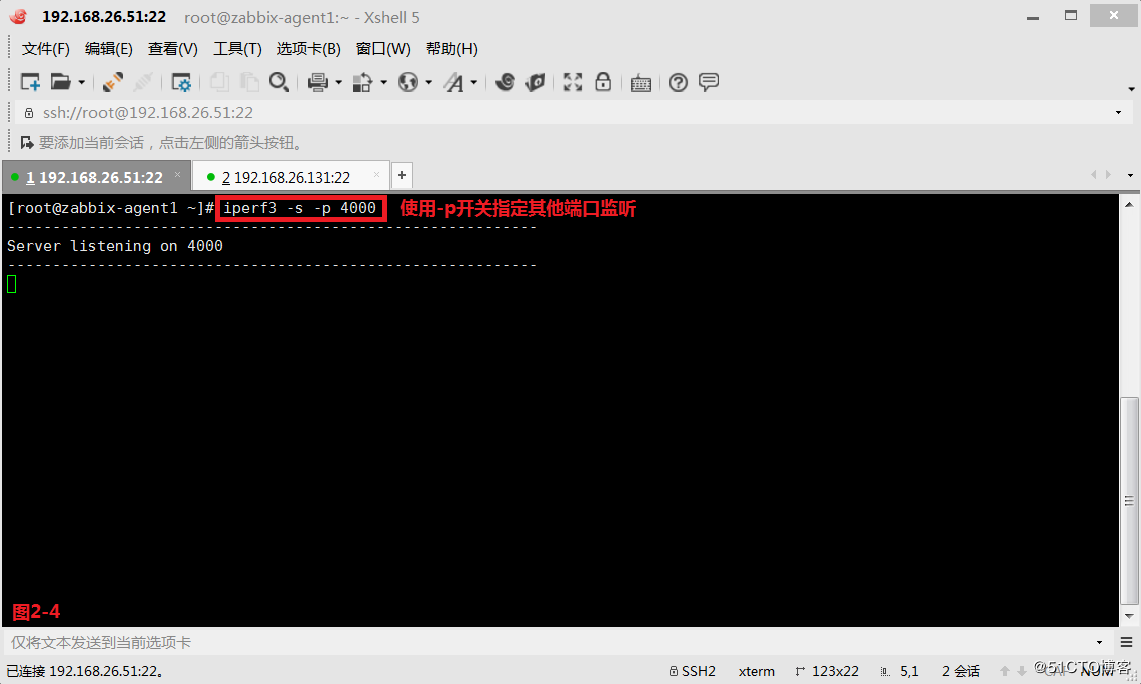Expand toolbar overflow arrow at right edge
This screenshot has height=684, width=1141.
(1131, 89)
